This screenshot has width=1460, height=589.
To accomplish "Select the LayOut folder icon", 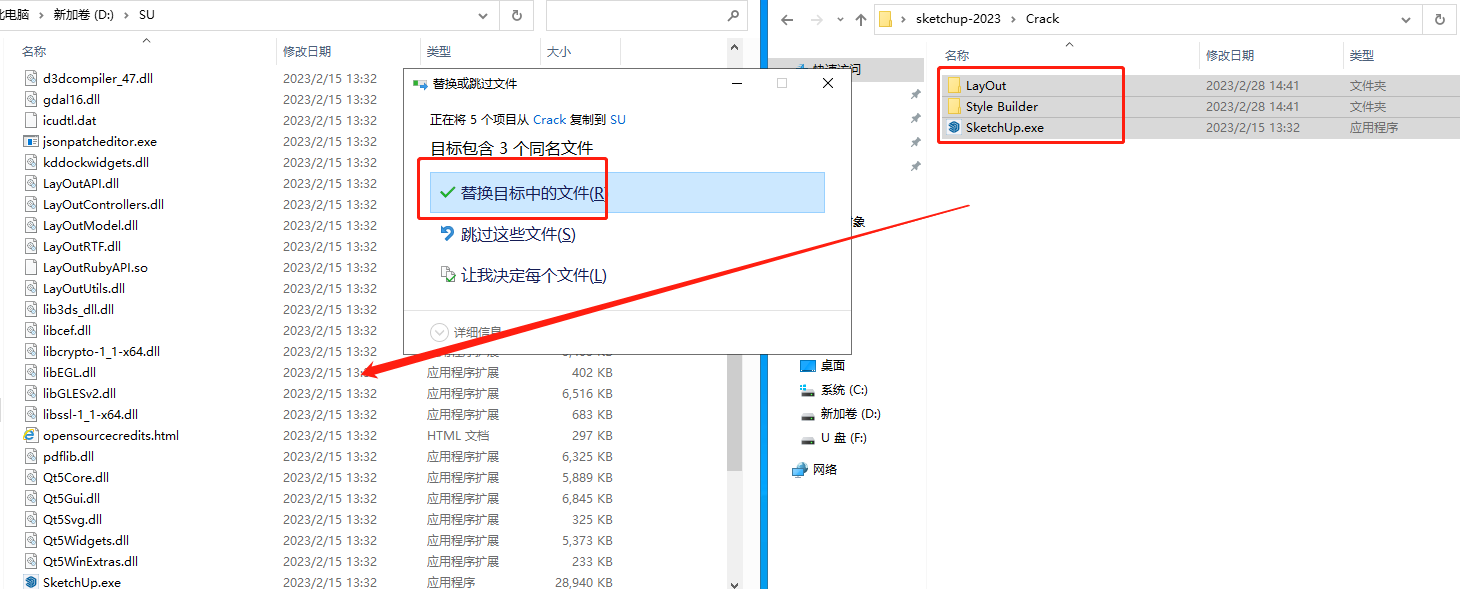I will [954, 86].
